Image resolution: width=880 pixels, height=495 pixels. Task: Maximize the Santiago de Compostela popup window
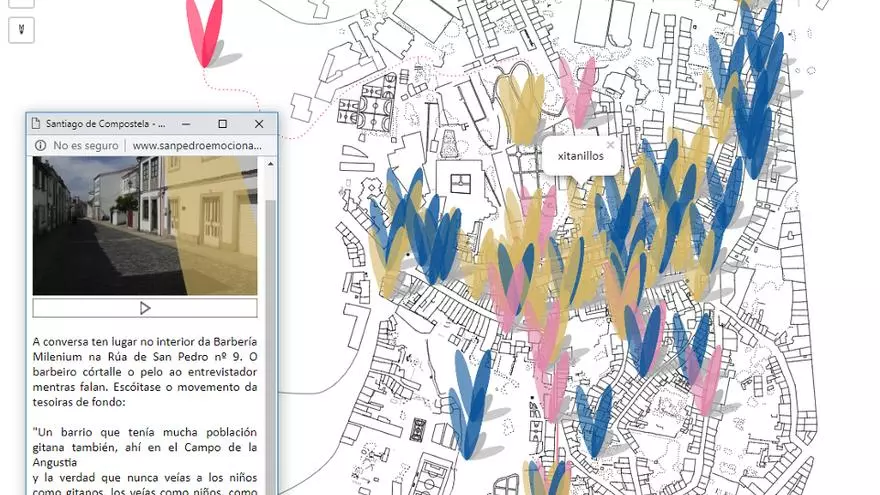222,124
